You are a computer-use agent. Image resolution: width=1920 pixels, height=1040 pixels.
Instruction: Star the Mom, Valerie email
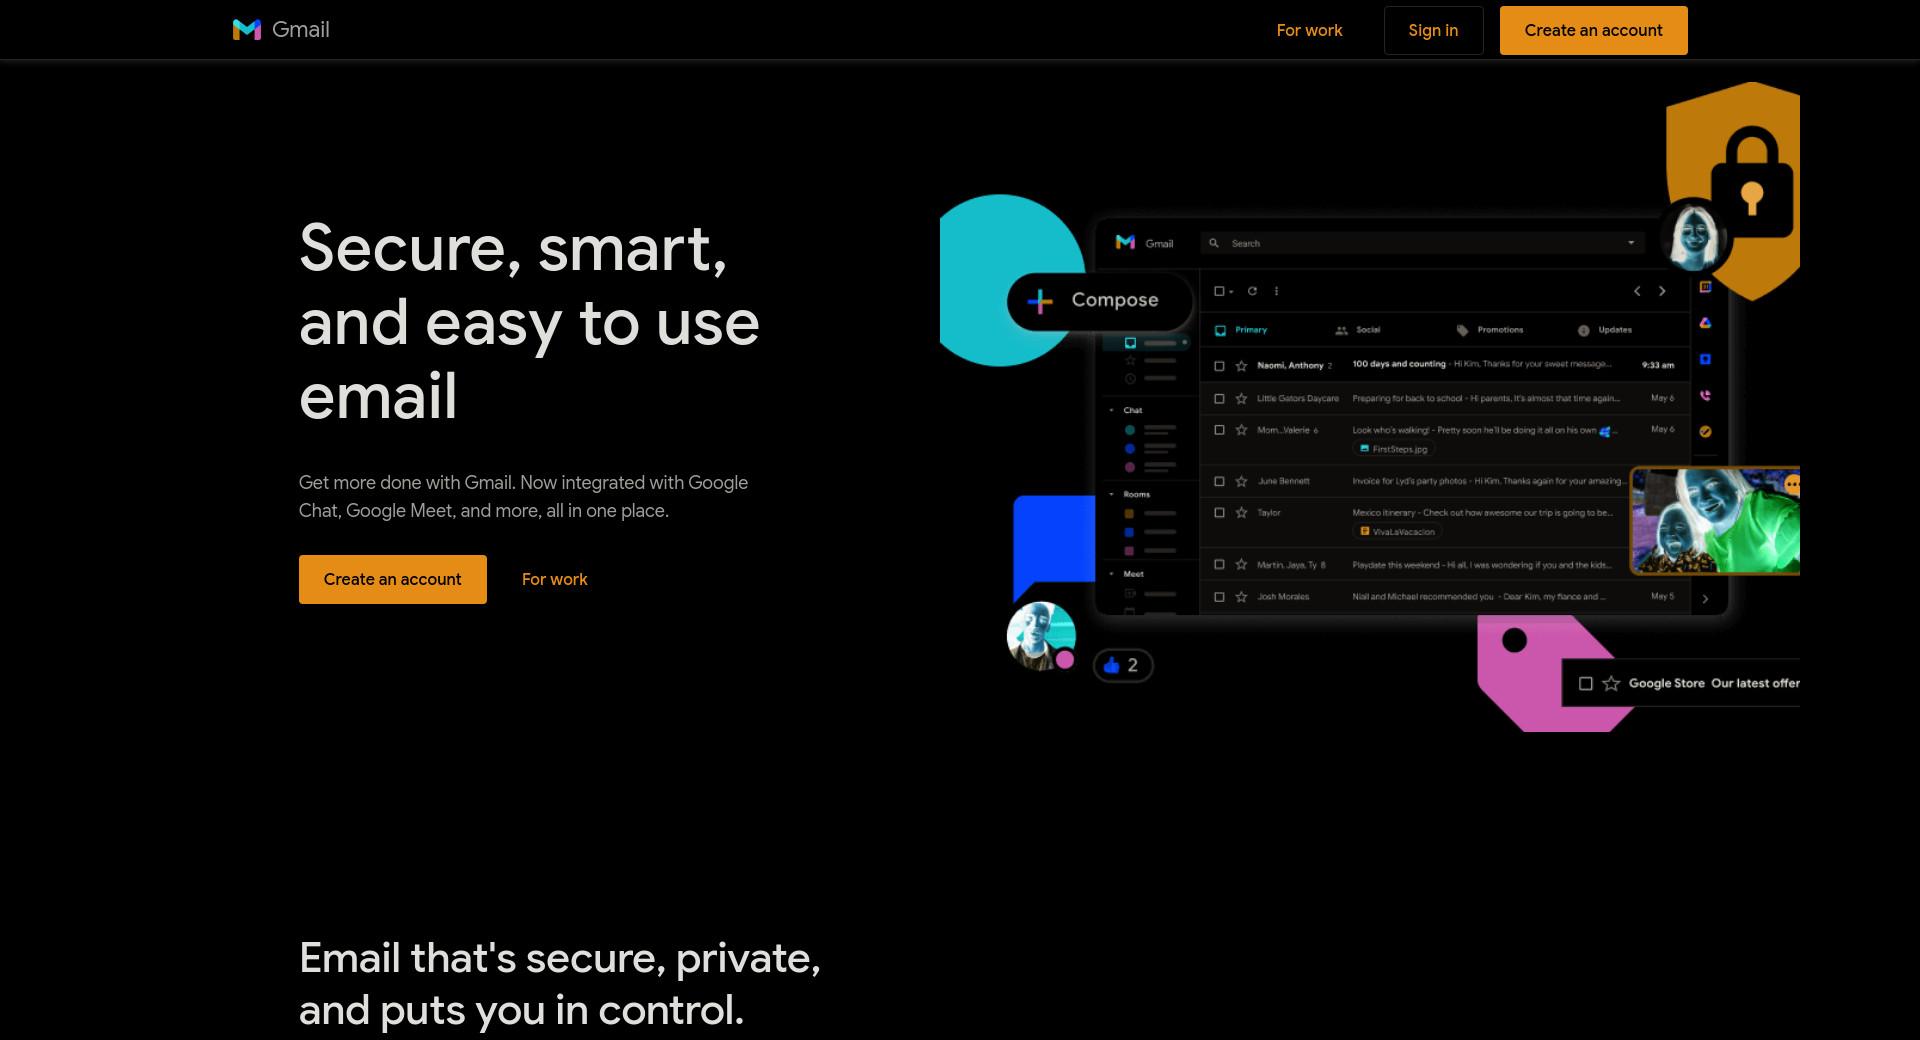[1241, 430]
